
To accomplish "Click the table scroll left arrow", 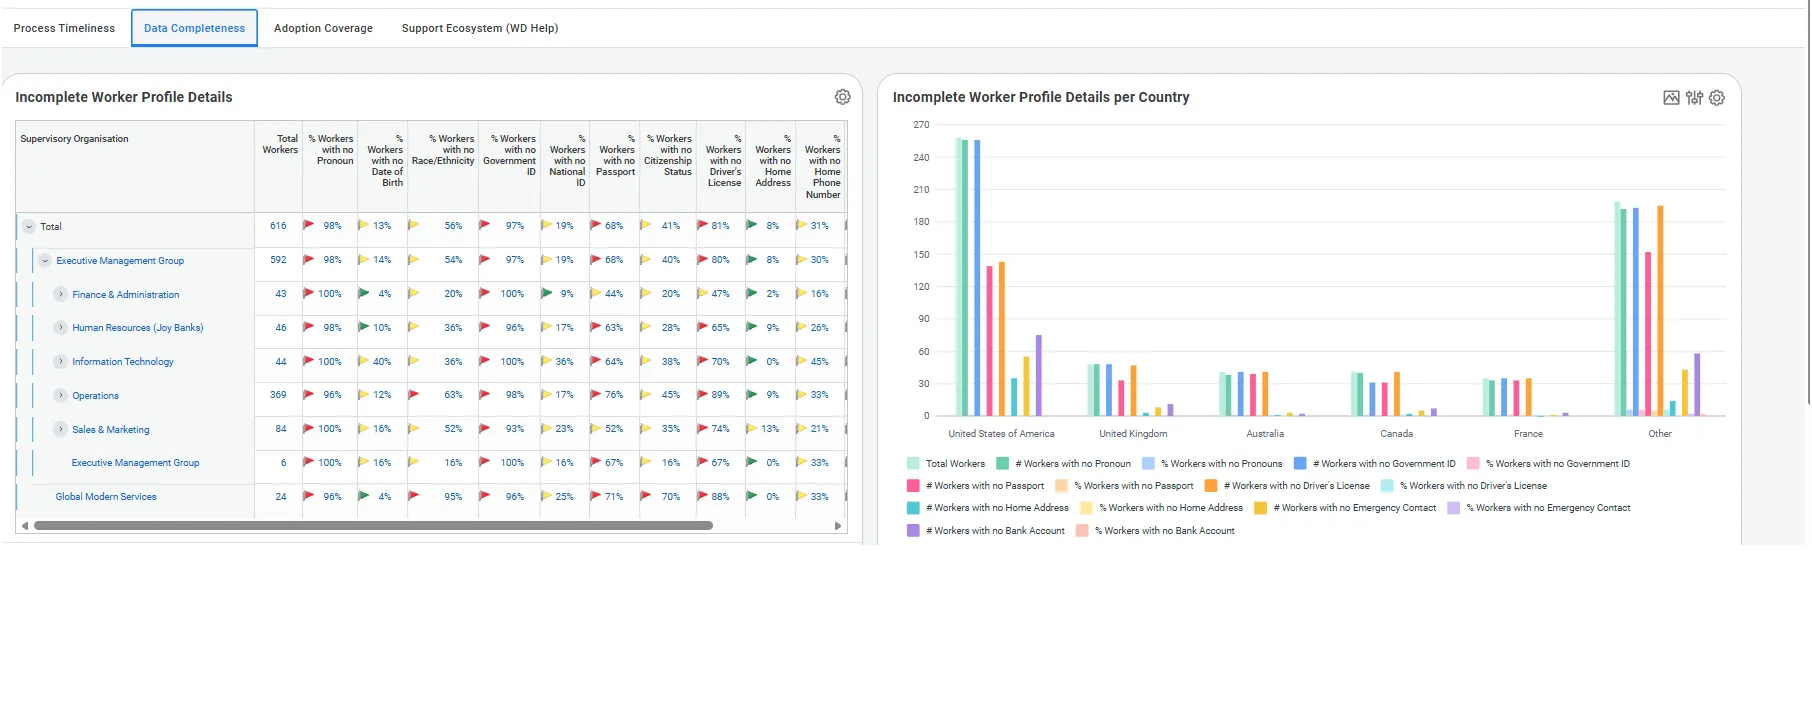I will pos(24,526).
